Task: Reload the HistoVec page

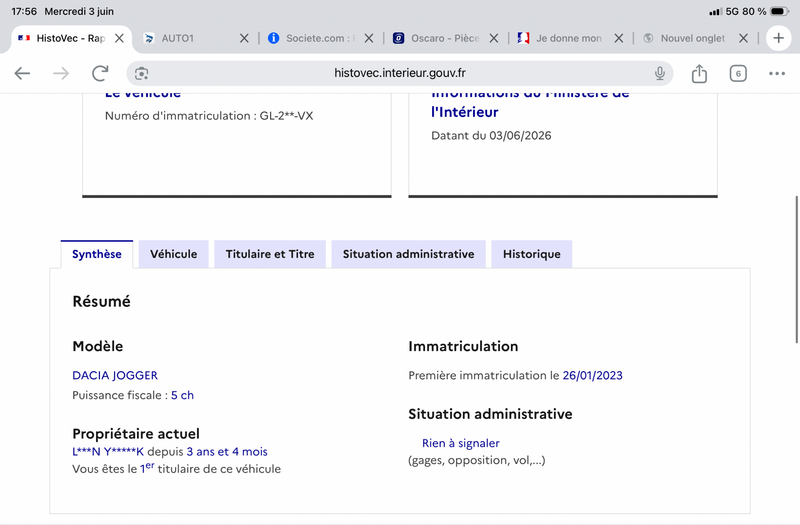Action: (100, 73)
